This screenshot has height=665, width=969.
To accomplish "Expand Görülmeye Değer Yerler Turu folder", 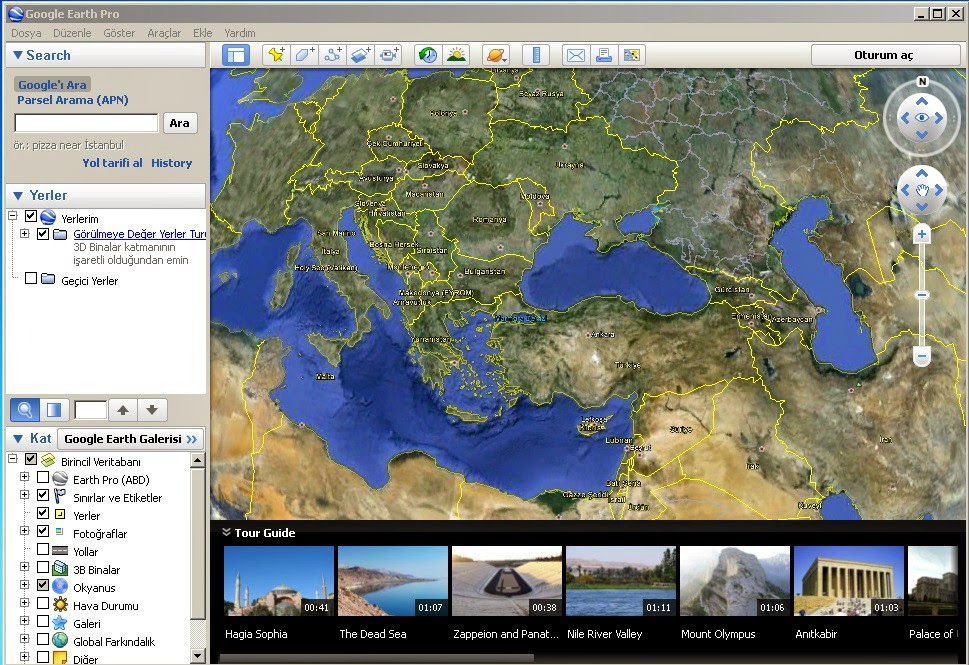I will (x=24, y=234).
